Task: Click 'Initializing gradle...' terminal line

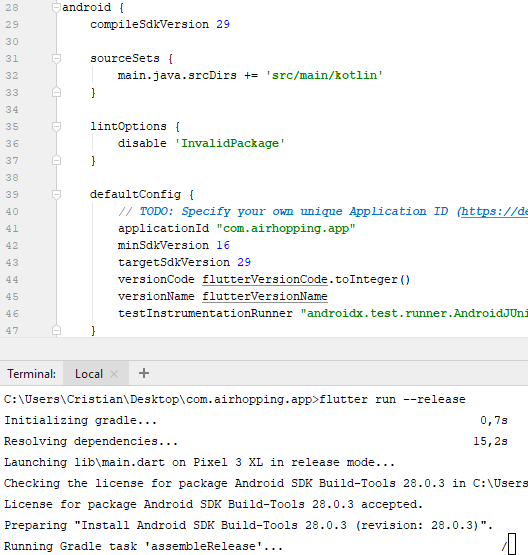Action: coord(80,420)
